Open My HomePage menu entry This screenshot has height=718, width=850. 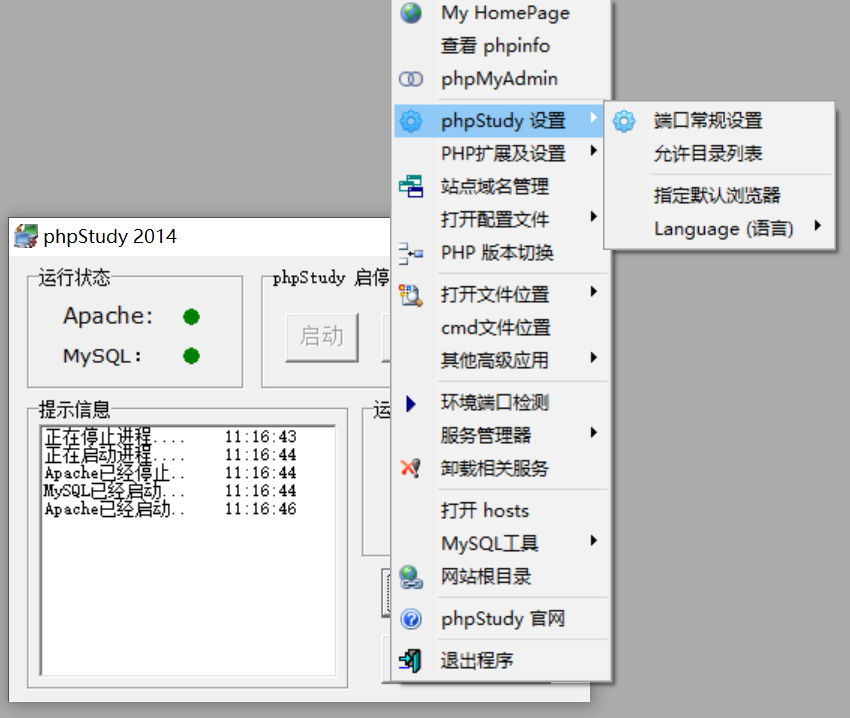click(503, 13)
